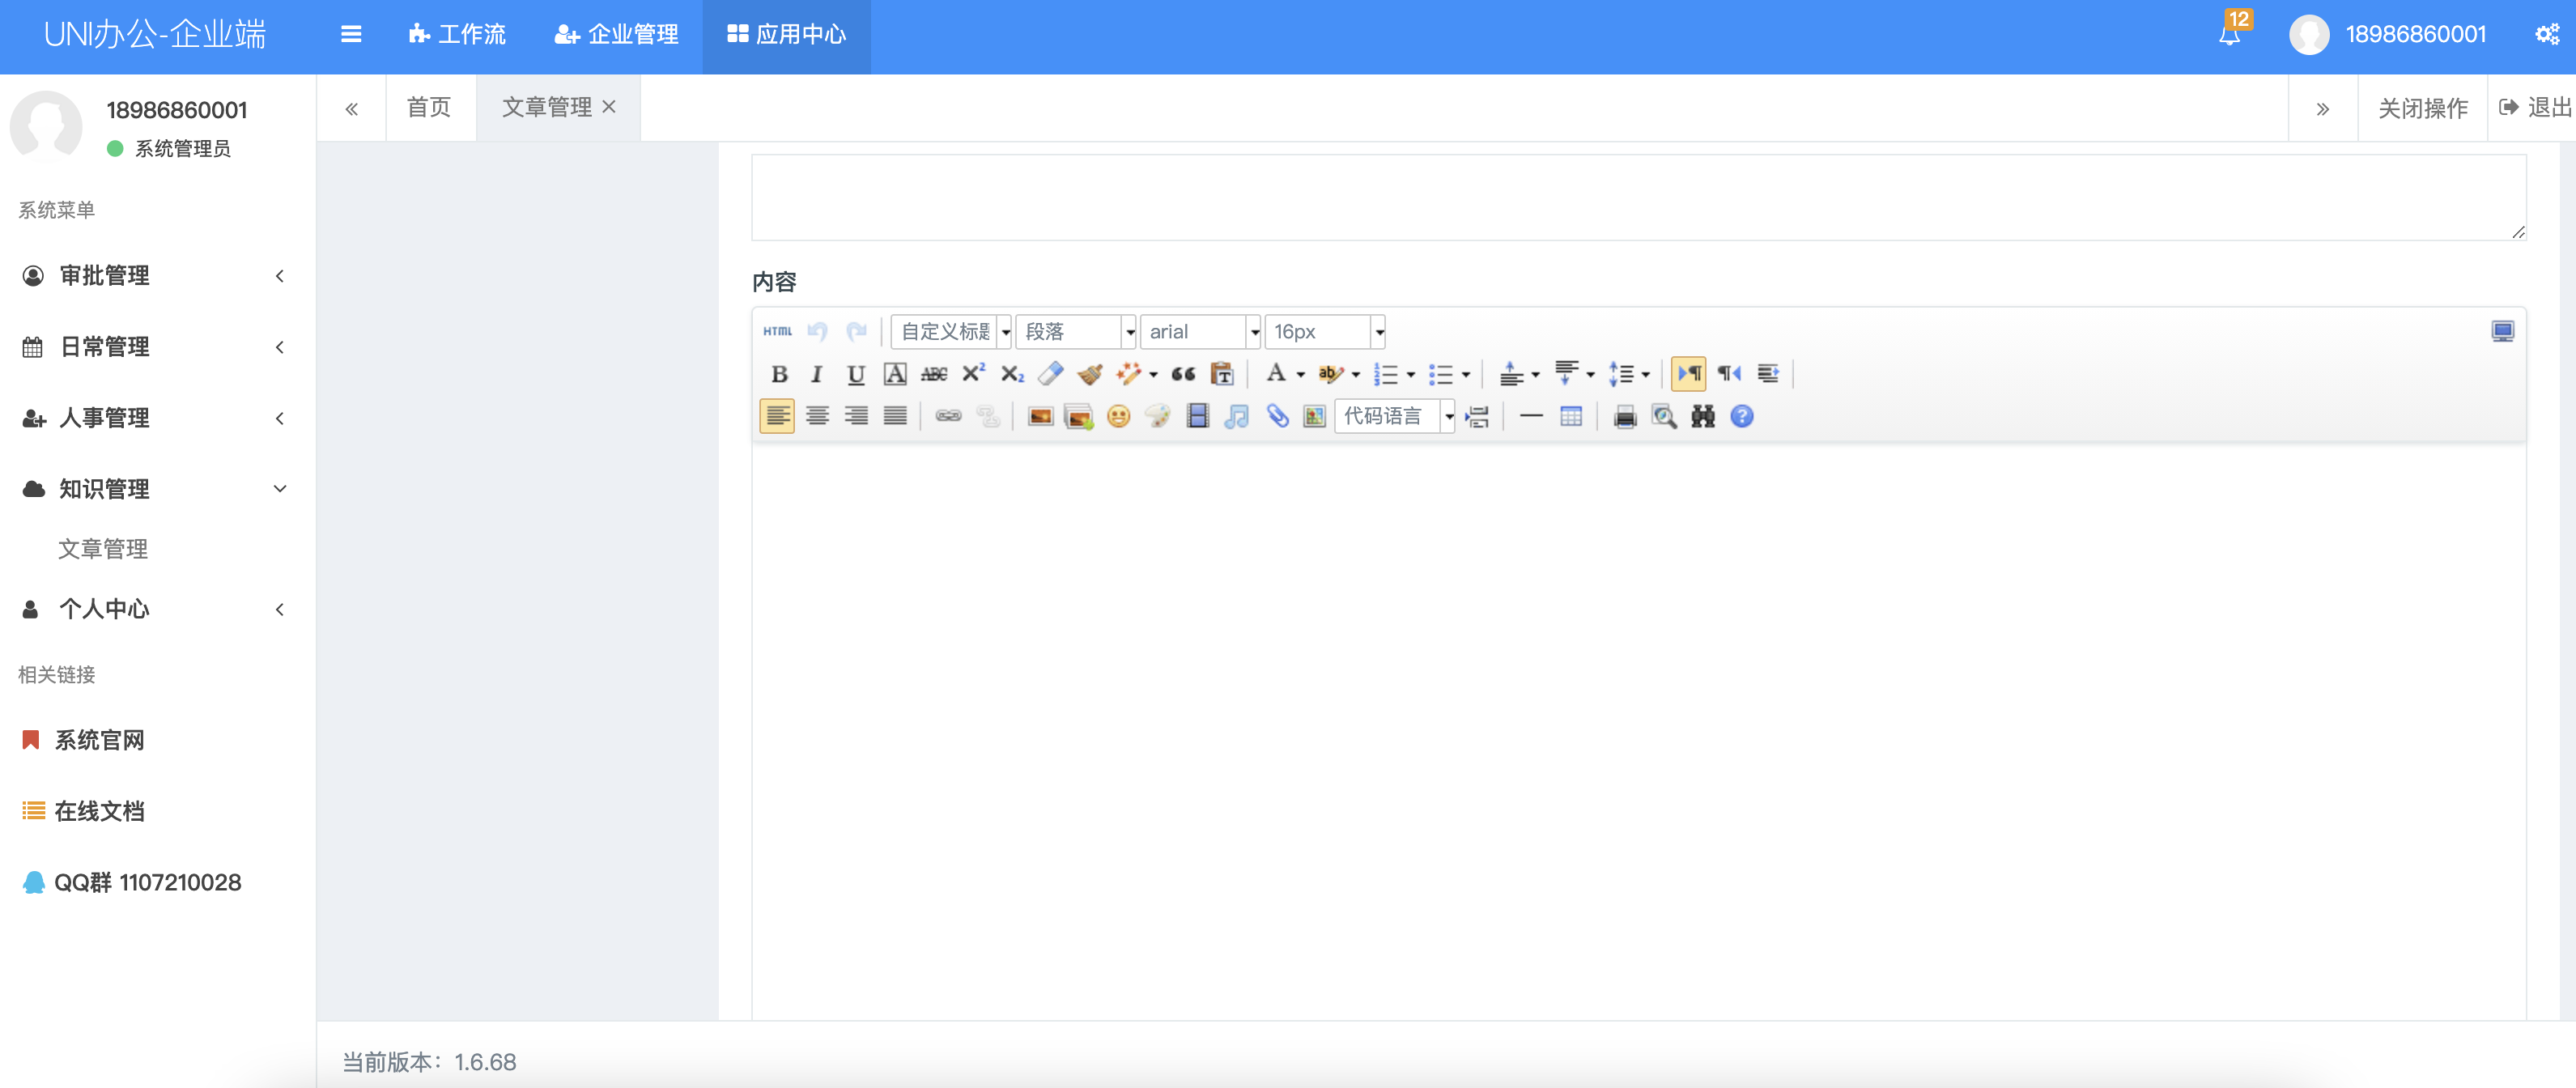Toggle left text alignment

pyautogui.click(x=777, y=417)
